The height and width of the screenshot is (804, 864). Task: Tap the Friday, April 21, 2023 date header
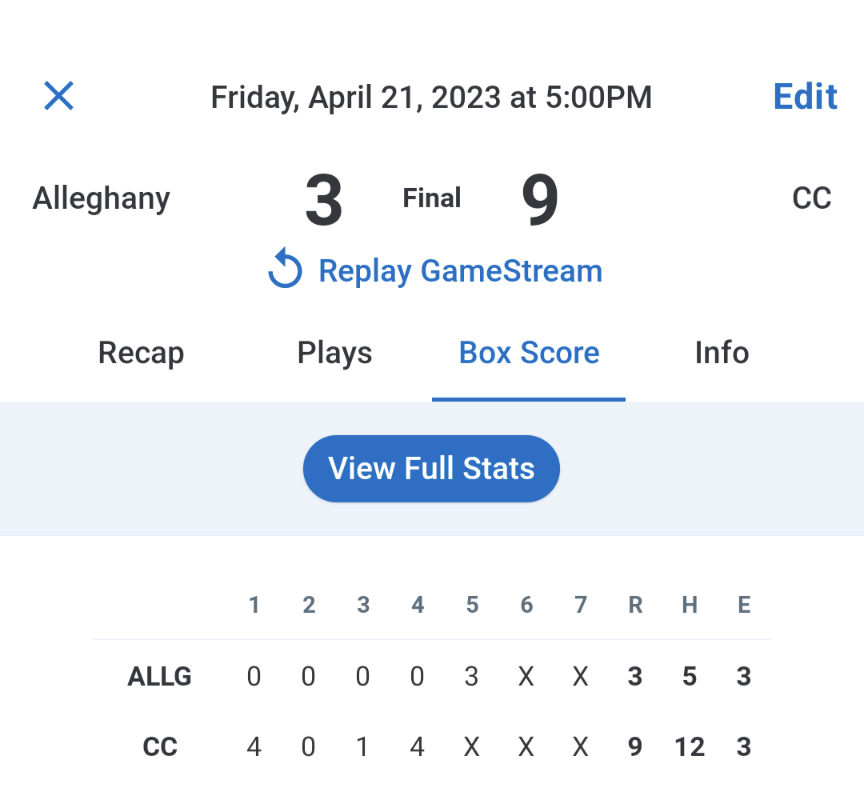[431, 97]
